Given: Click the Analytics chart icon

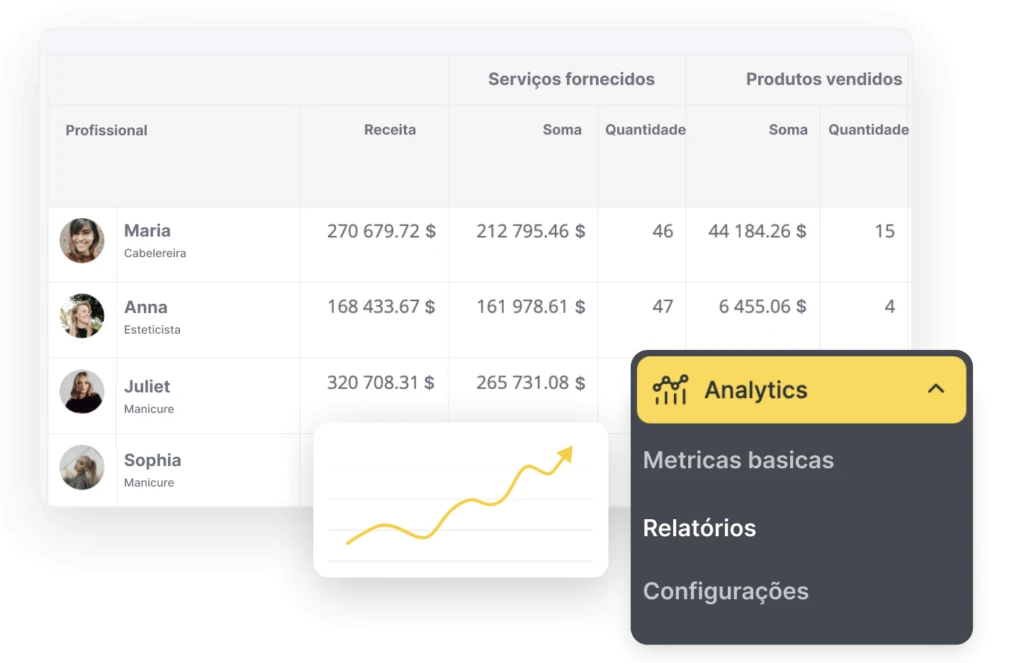Looking at the screenshot, I should [x=670, y=389].
